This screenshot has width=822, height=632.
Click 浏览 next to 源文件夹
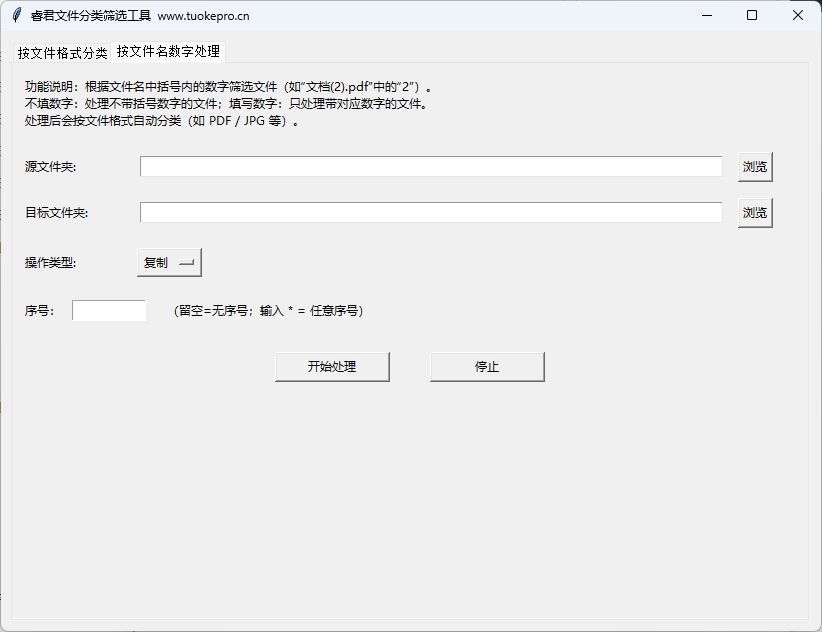[755, 166]
